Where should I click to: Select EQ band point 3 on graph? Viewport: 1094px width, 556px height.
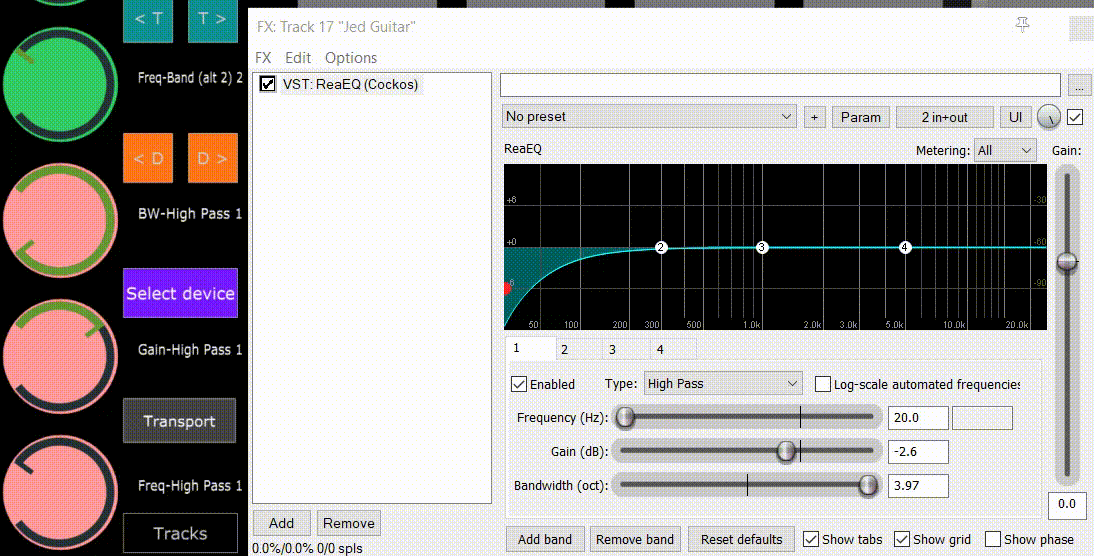pyautogui.click(x=762, y=247)
